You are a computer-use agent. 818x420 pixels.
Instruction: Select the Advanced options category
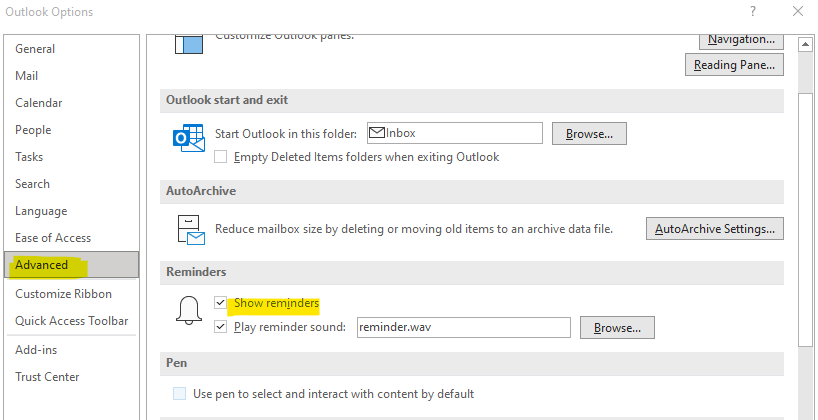pyautogui.click(x=71, y=265)
